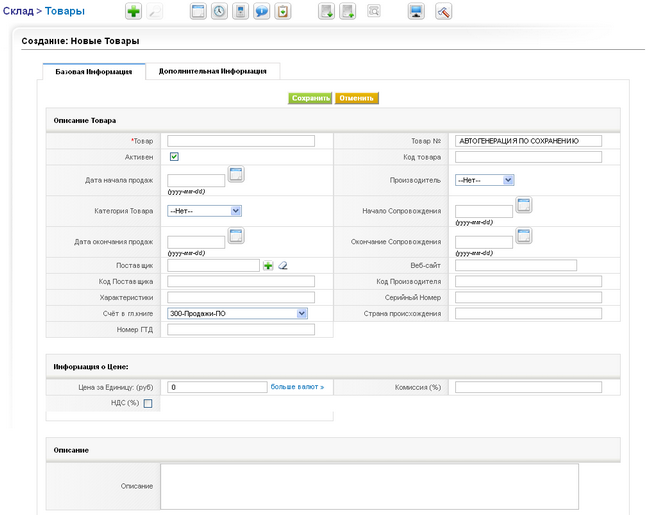Focus the Код товара input field
This screenshot has height=515, width=650.
(529, 157)
